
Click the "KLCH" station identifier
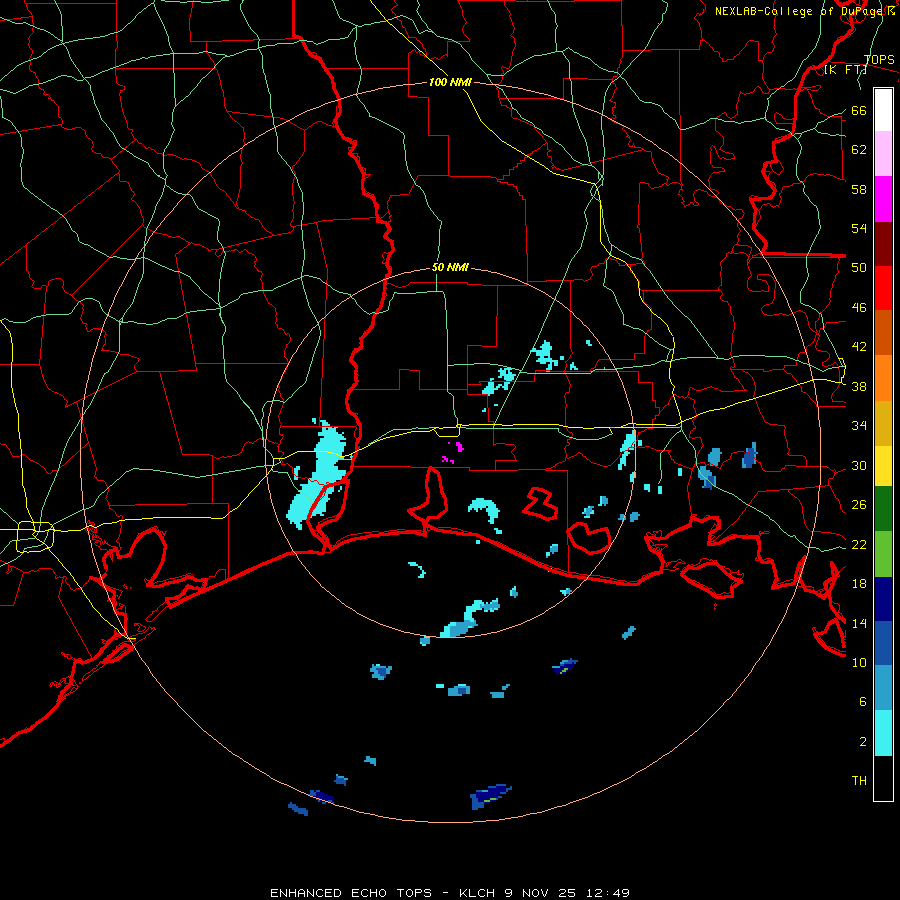(478, 893)
